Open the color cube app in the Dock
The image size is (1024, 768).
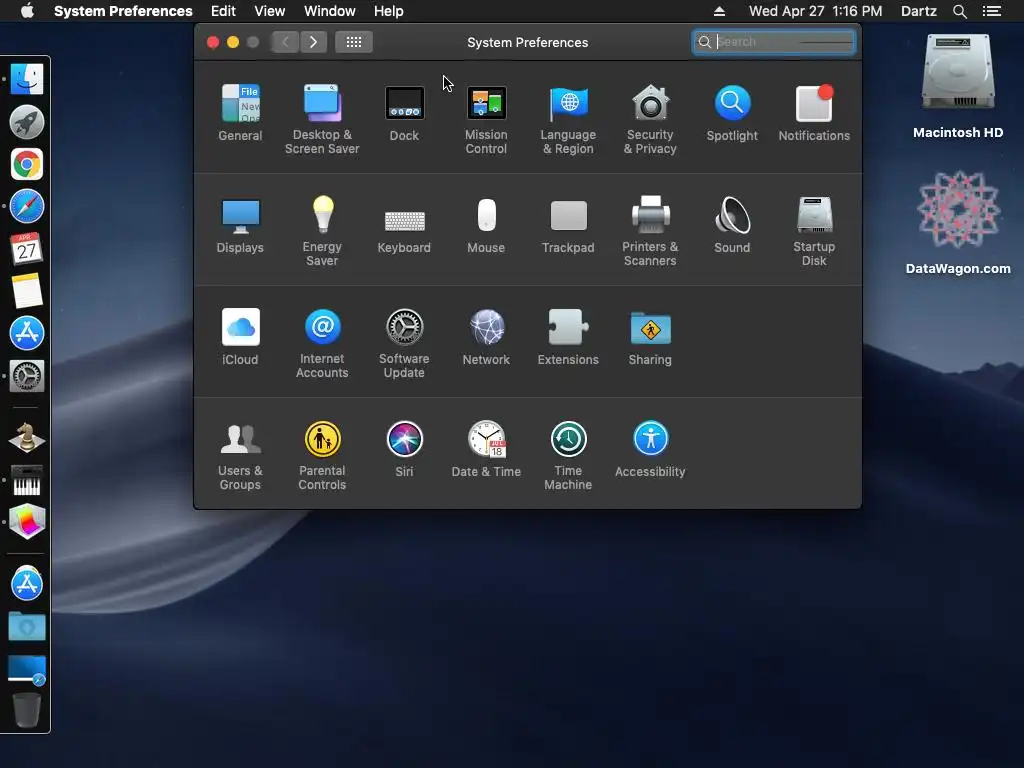[x=27, y=522]
